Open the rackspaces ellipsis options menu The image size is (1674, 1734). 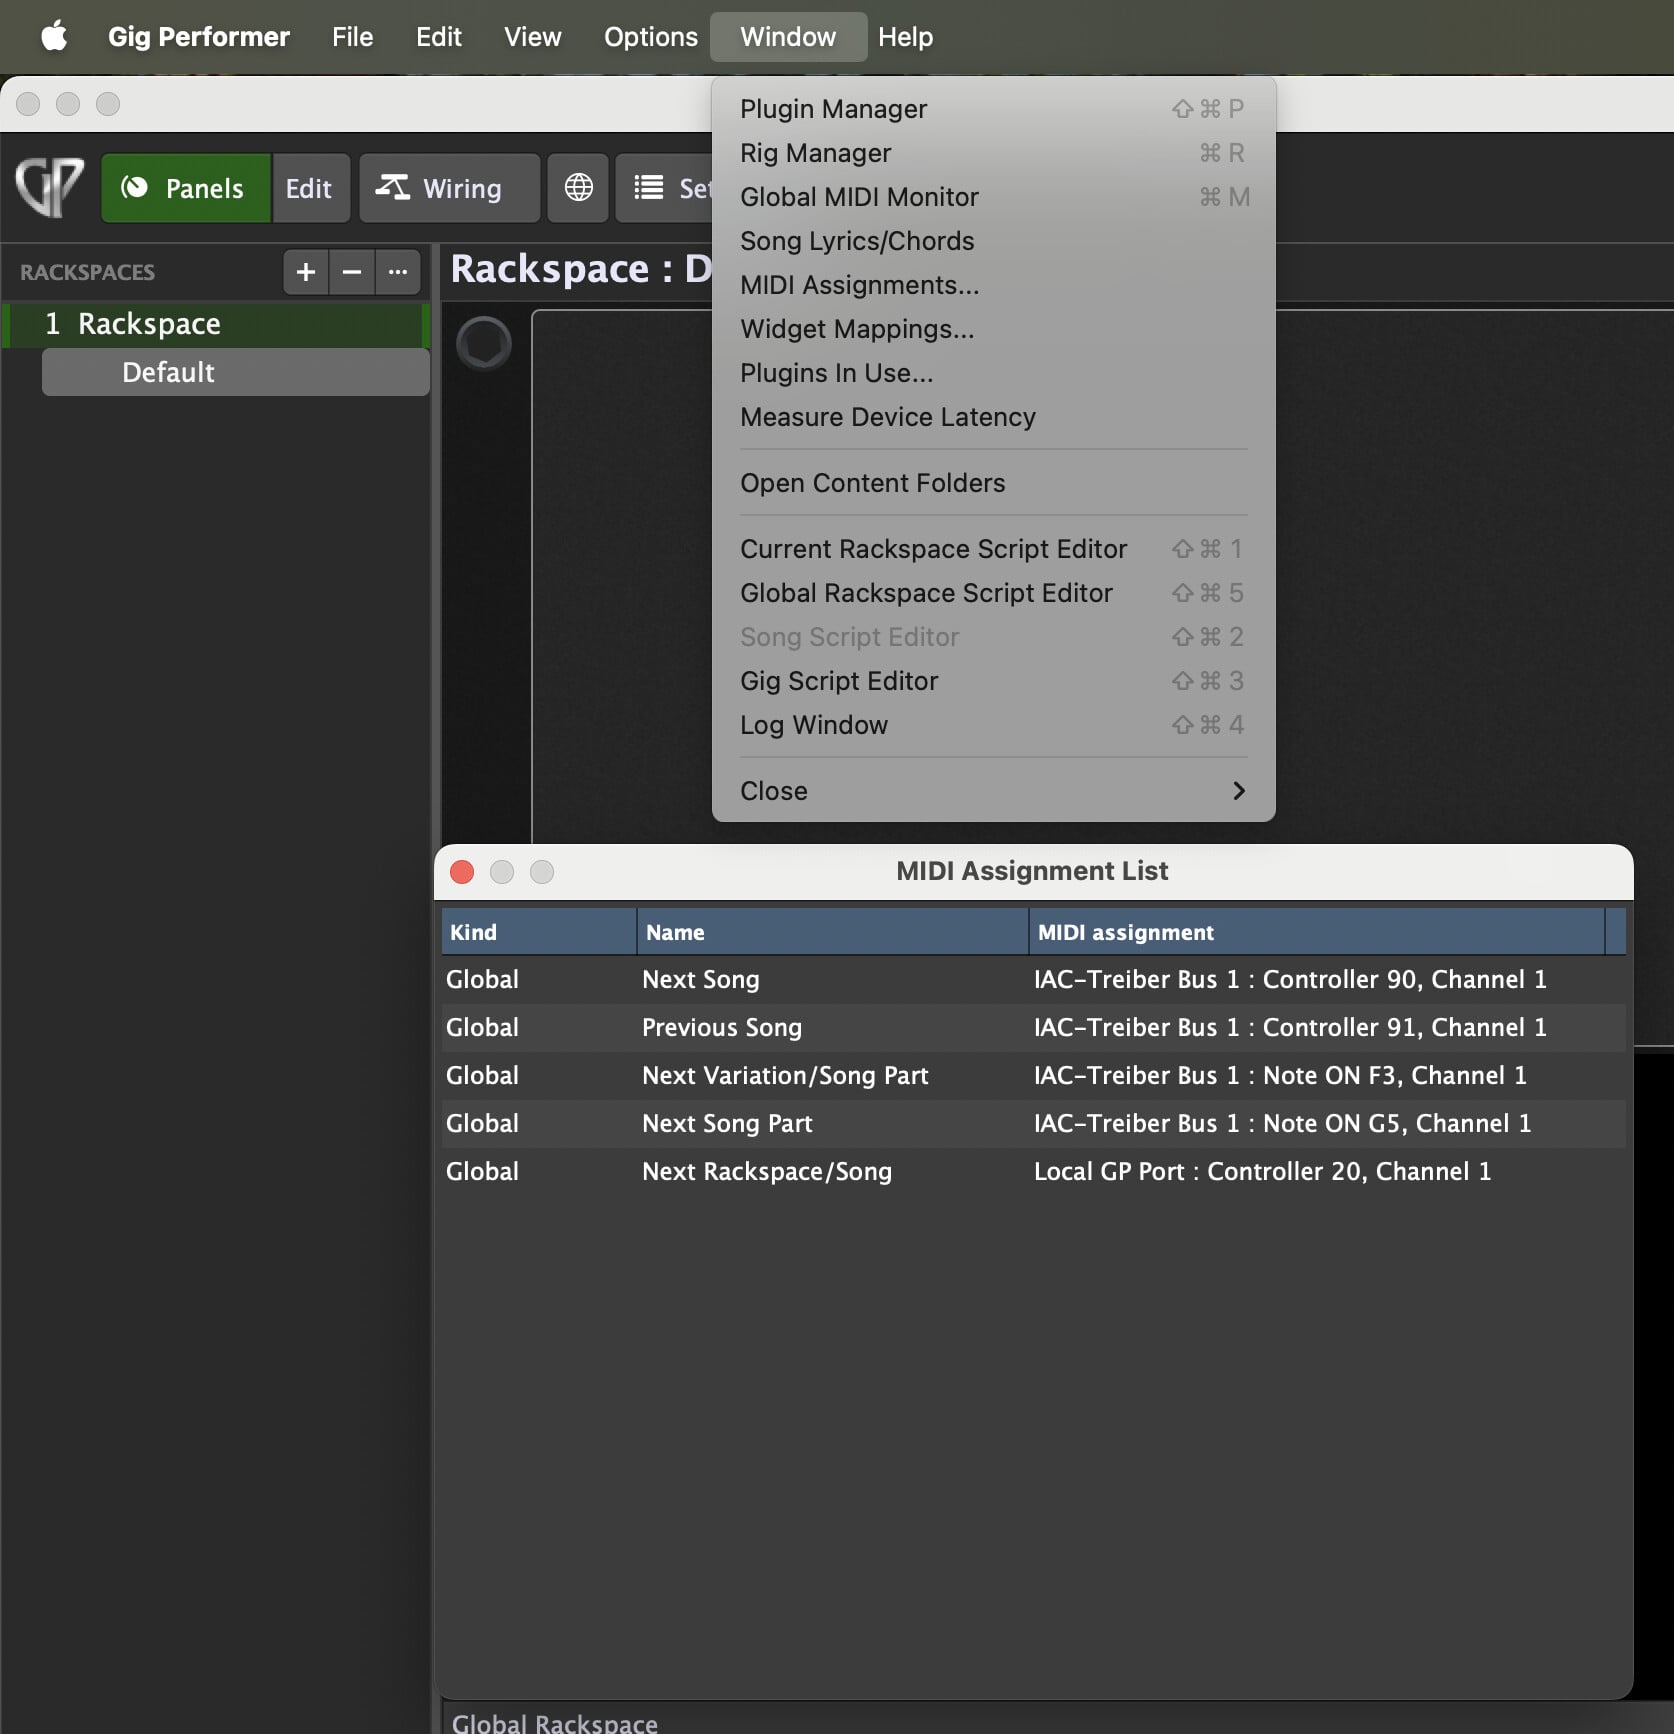(398, 272)
